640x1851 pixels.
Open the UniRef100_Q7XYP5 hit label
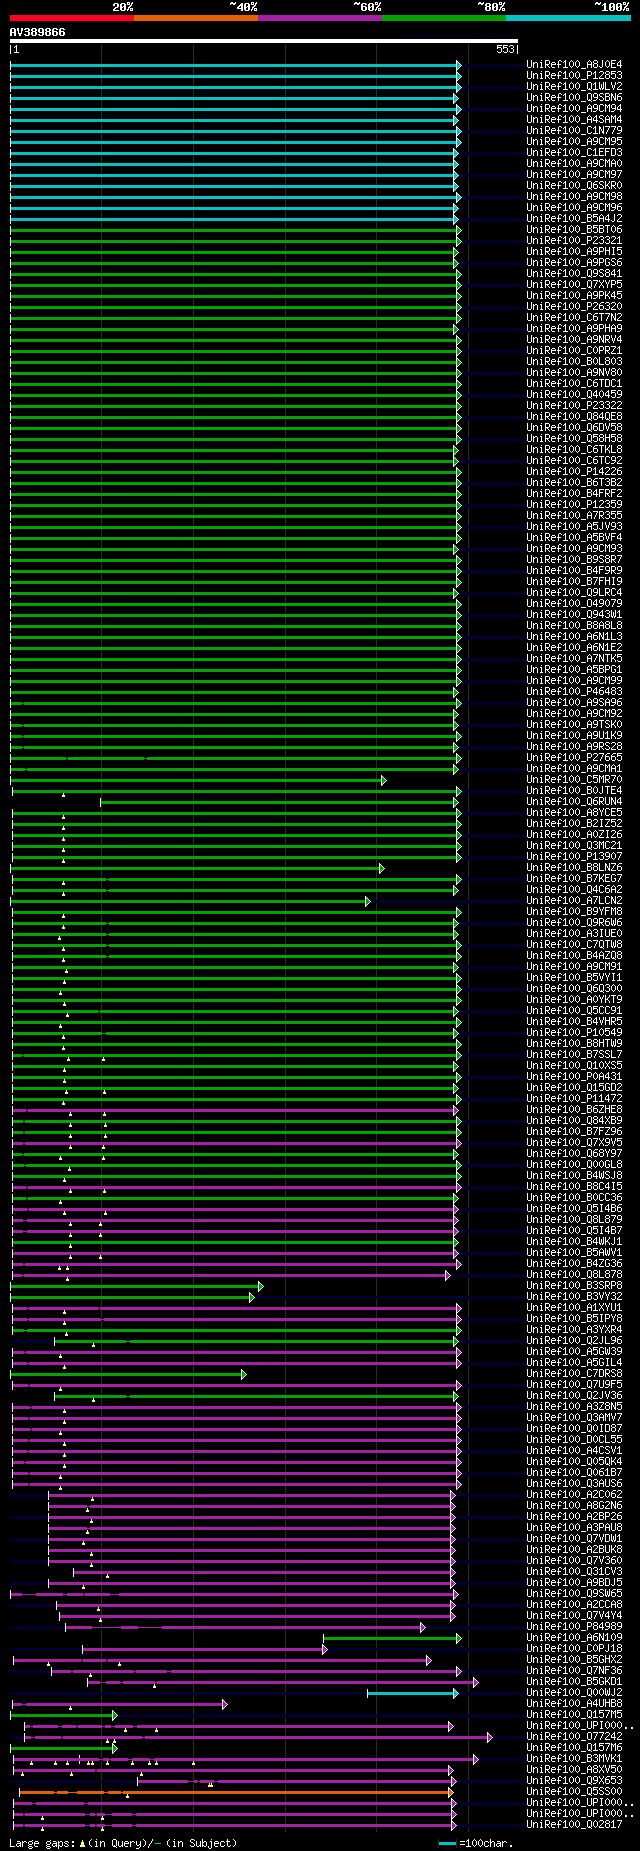click(x=574, y=285)
